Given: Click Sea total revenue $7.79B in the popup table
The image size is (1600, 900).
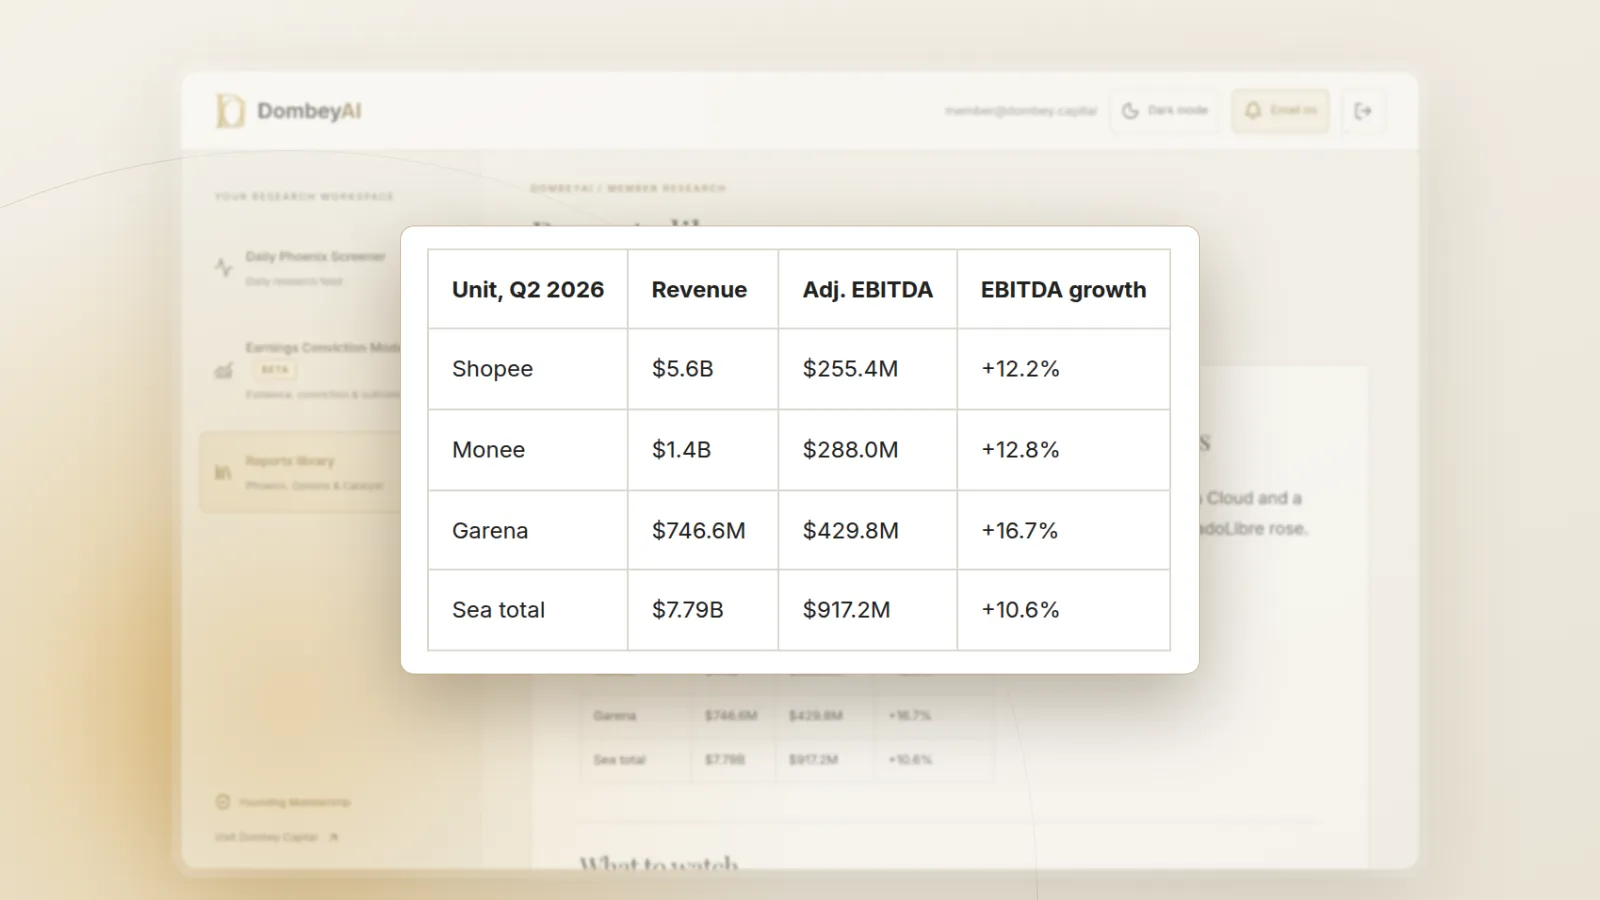Looking at the screenshot, I should 688,610.
